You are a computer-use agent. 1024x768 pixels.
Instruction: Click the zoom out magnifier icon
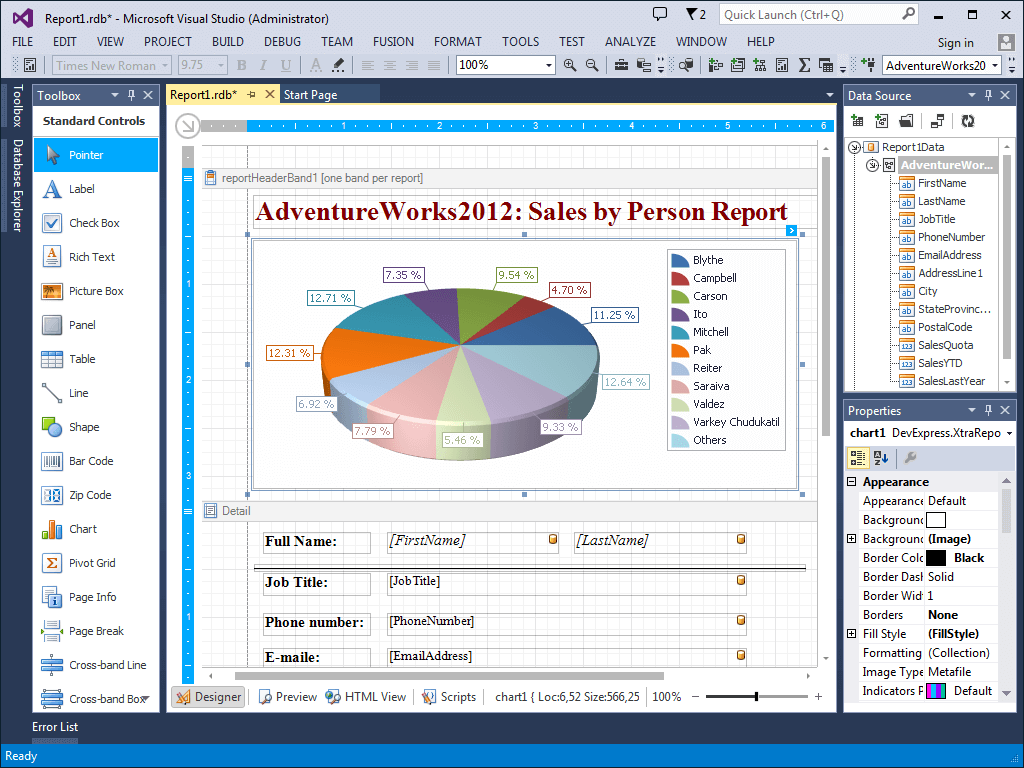coord(592,65)
